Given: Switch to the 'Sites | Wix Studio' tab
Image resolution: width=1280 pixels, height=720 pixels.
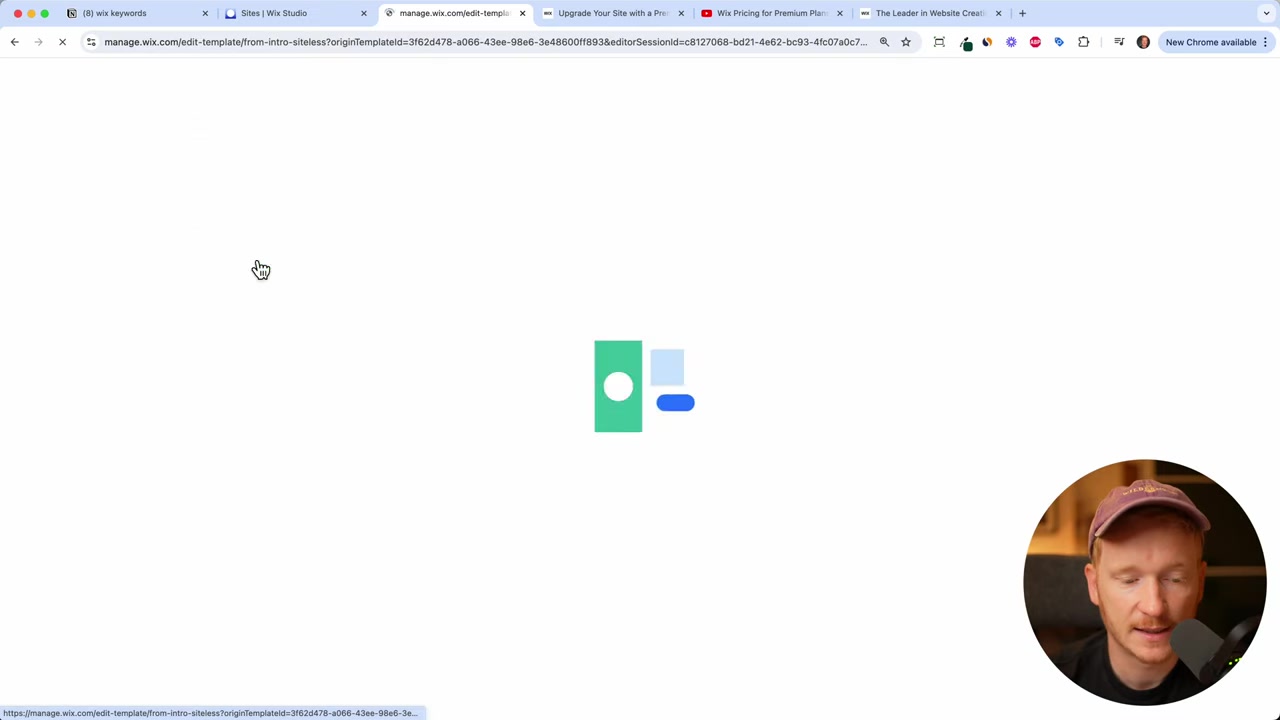Looking at the screenshot, I should point(293,13).
